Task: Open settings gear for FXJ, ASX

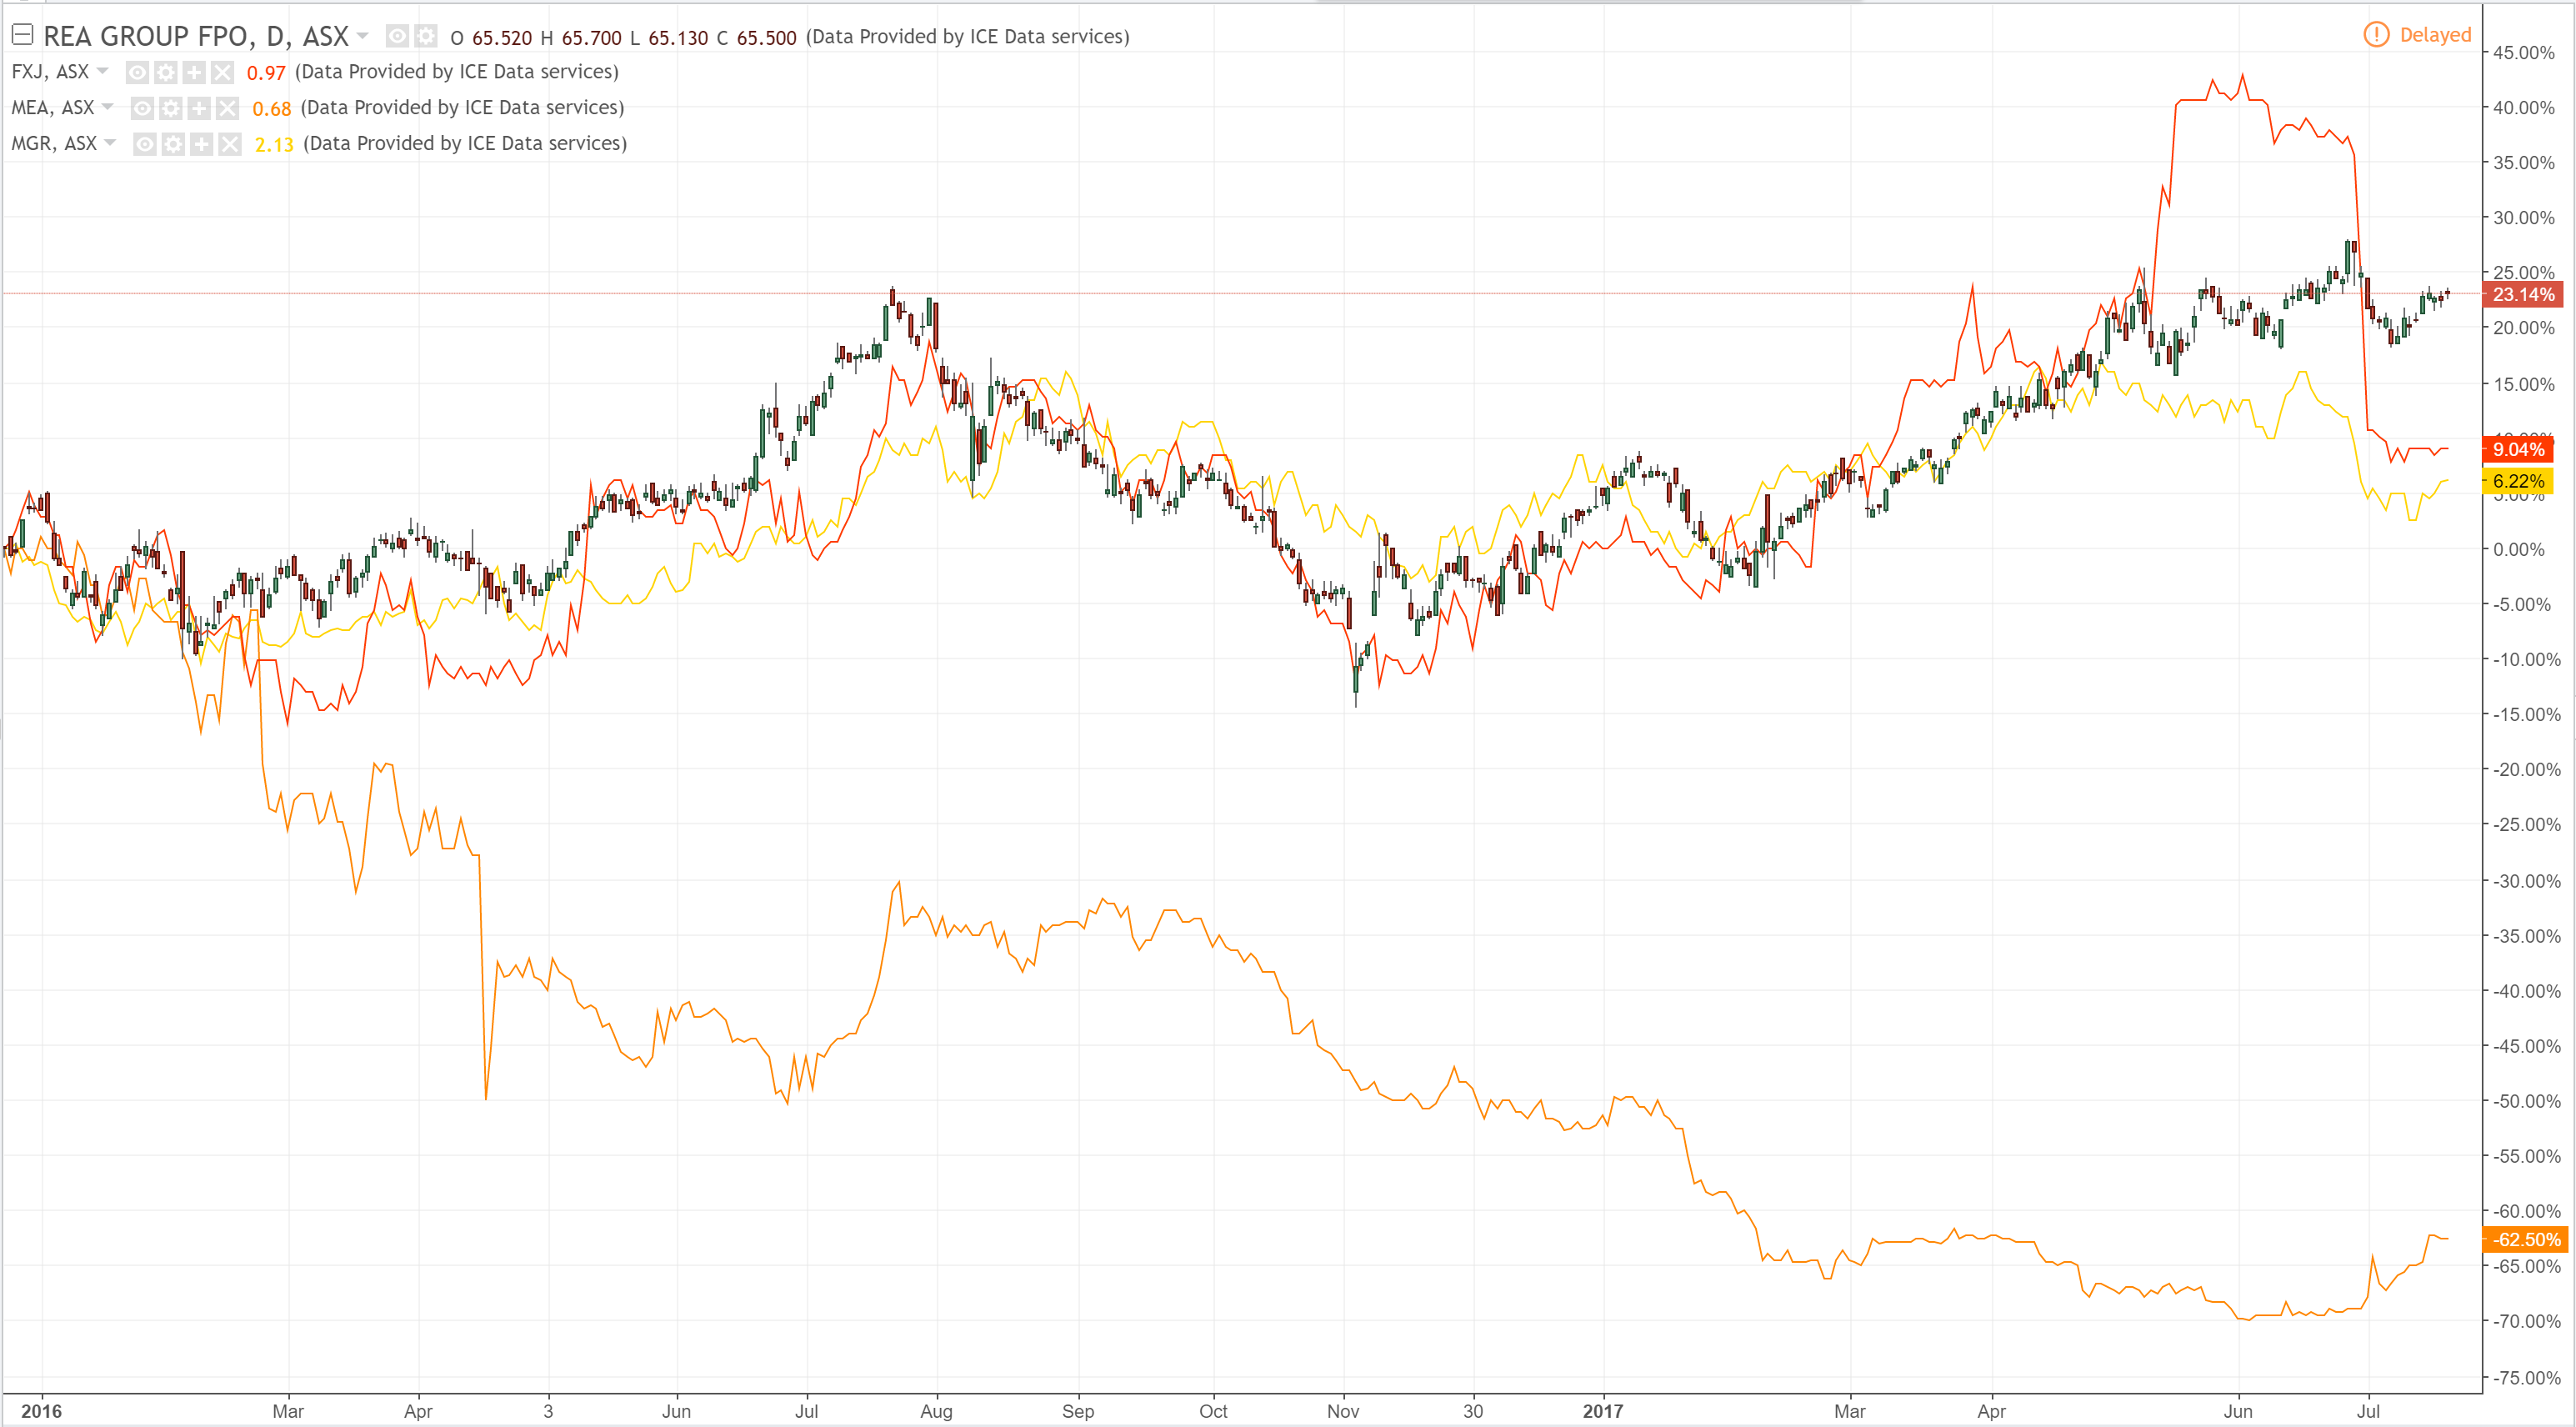Action: pyautogui.click(x=166, y=72)
